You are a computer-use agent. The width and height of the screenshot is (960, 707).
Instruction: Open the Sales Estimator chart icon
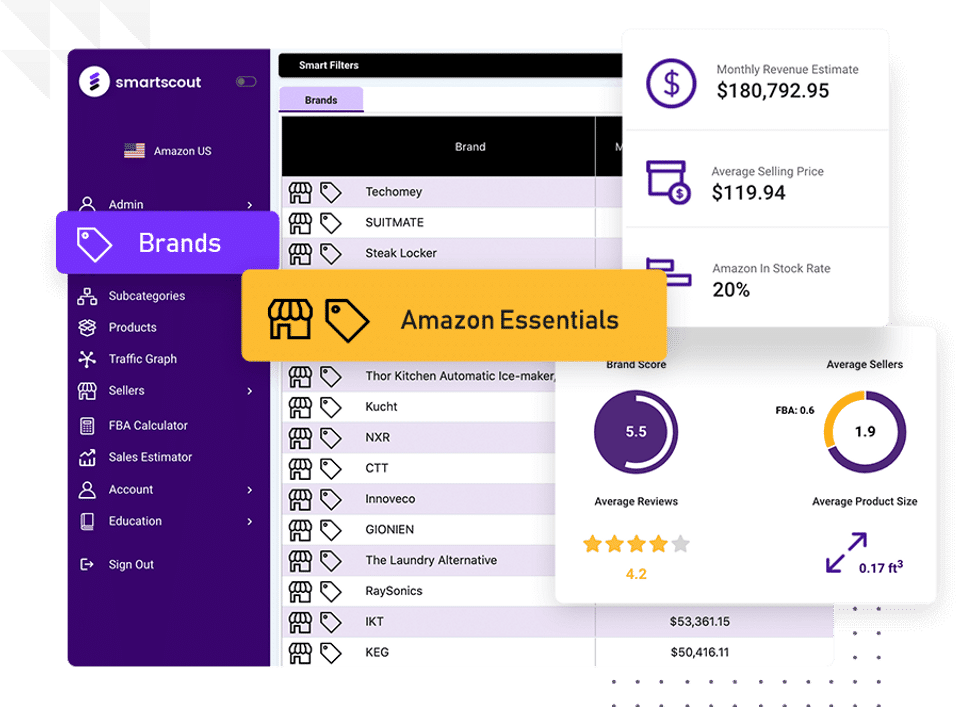coord(87,457)
